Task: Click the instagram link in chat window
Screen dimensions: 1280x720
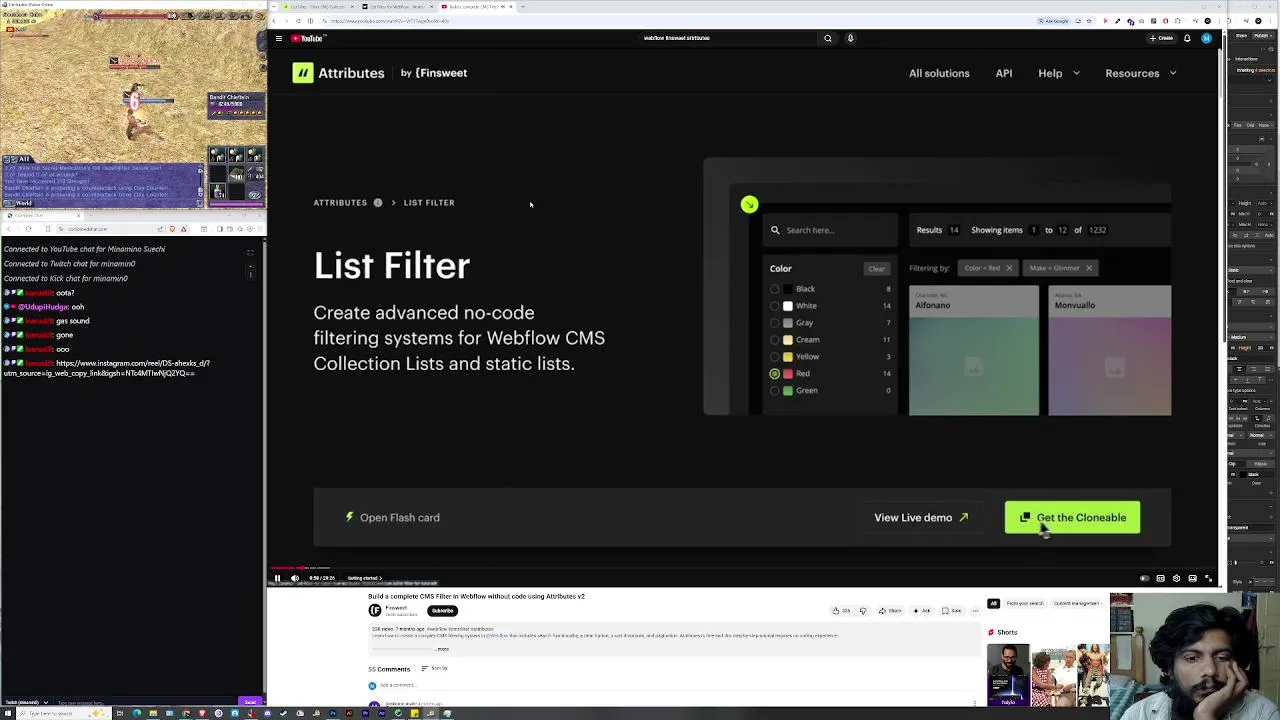Action: 107,368
